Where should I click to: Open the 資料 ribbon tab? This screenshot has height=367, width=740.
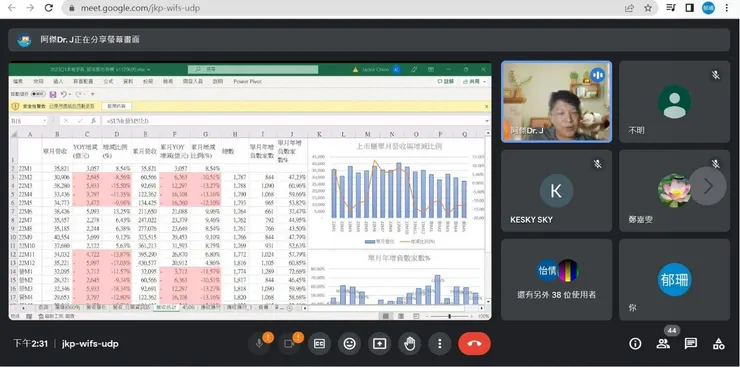[128, 81]
